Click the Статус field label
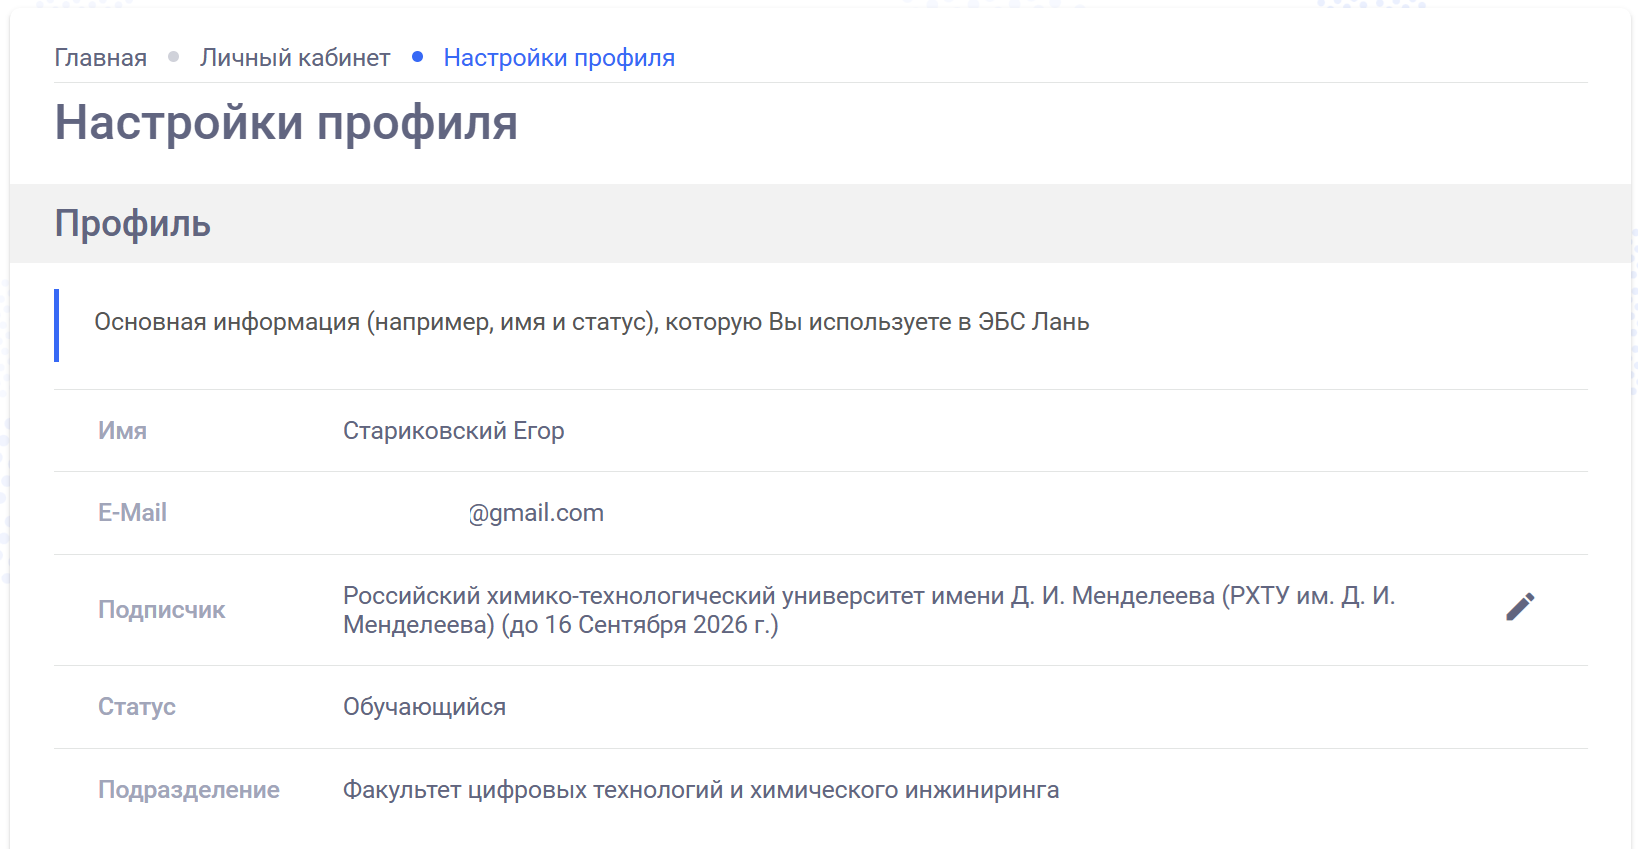 click(x=136, y=707)
